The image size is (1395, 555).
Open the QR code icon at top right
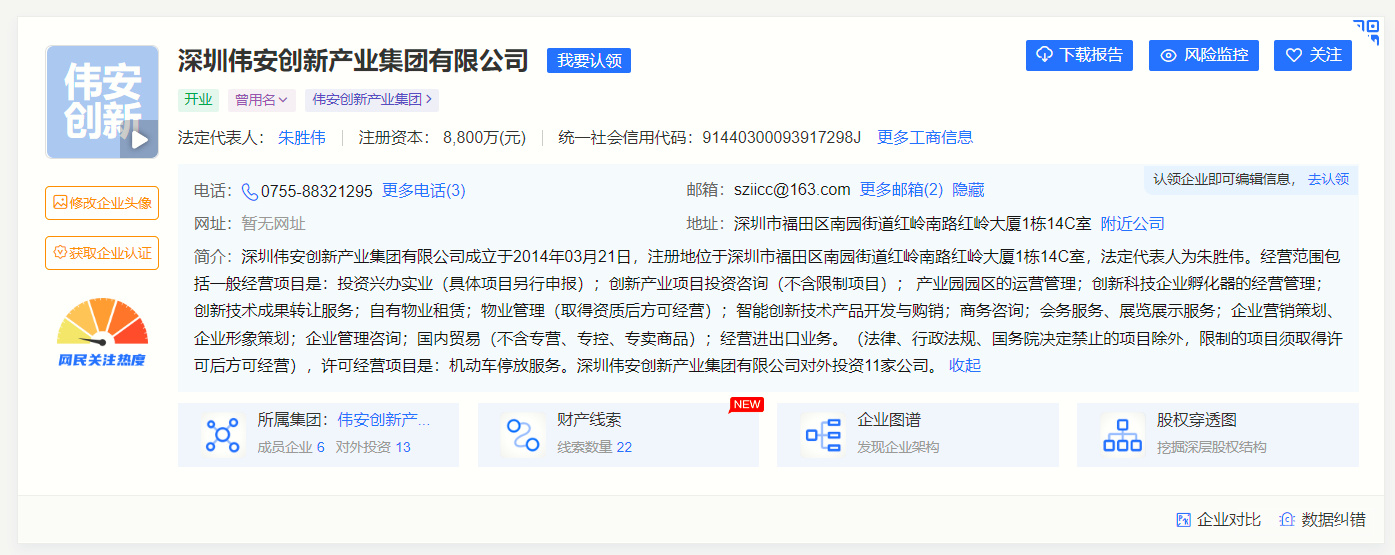(1366, 32)
